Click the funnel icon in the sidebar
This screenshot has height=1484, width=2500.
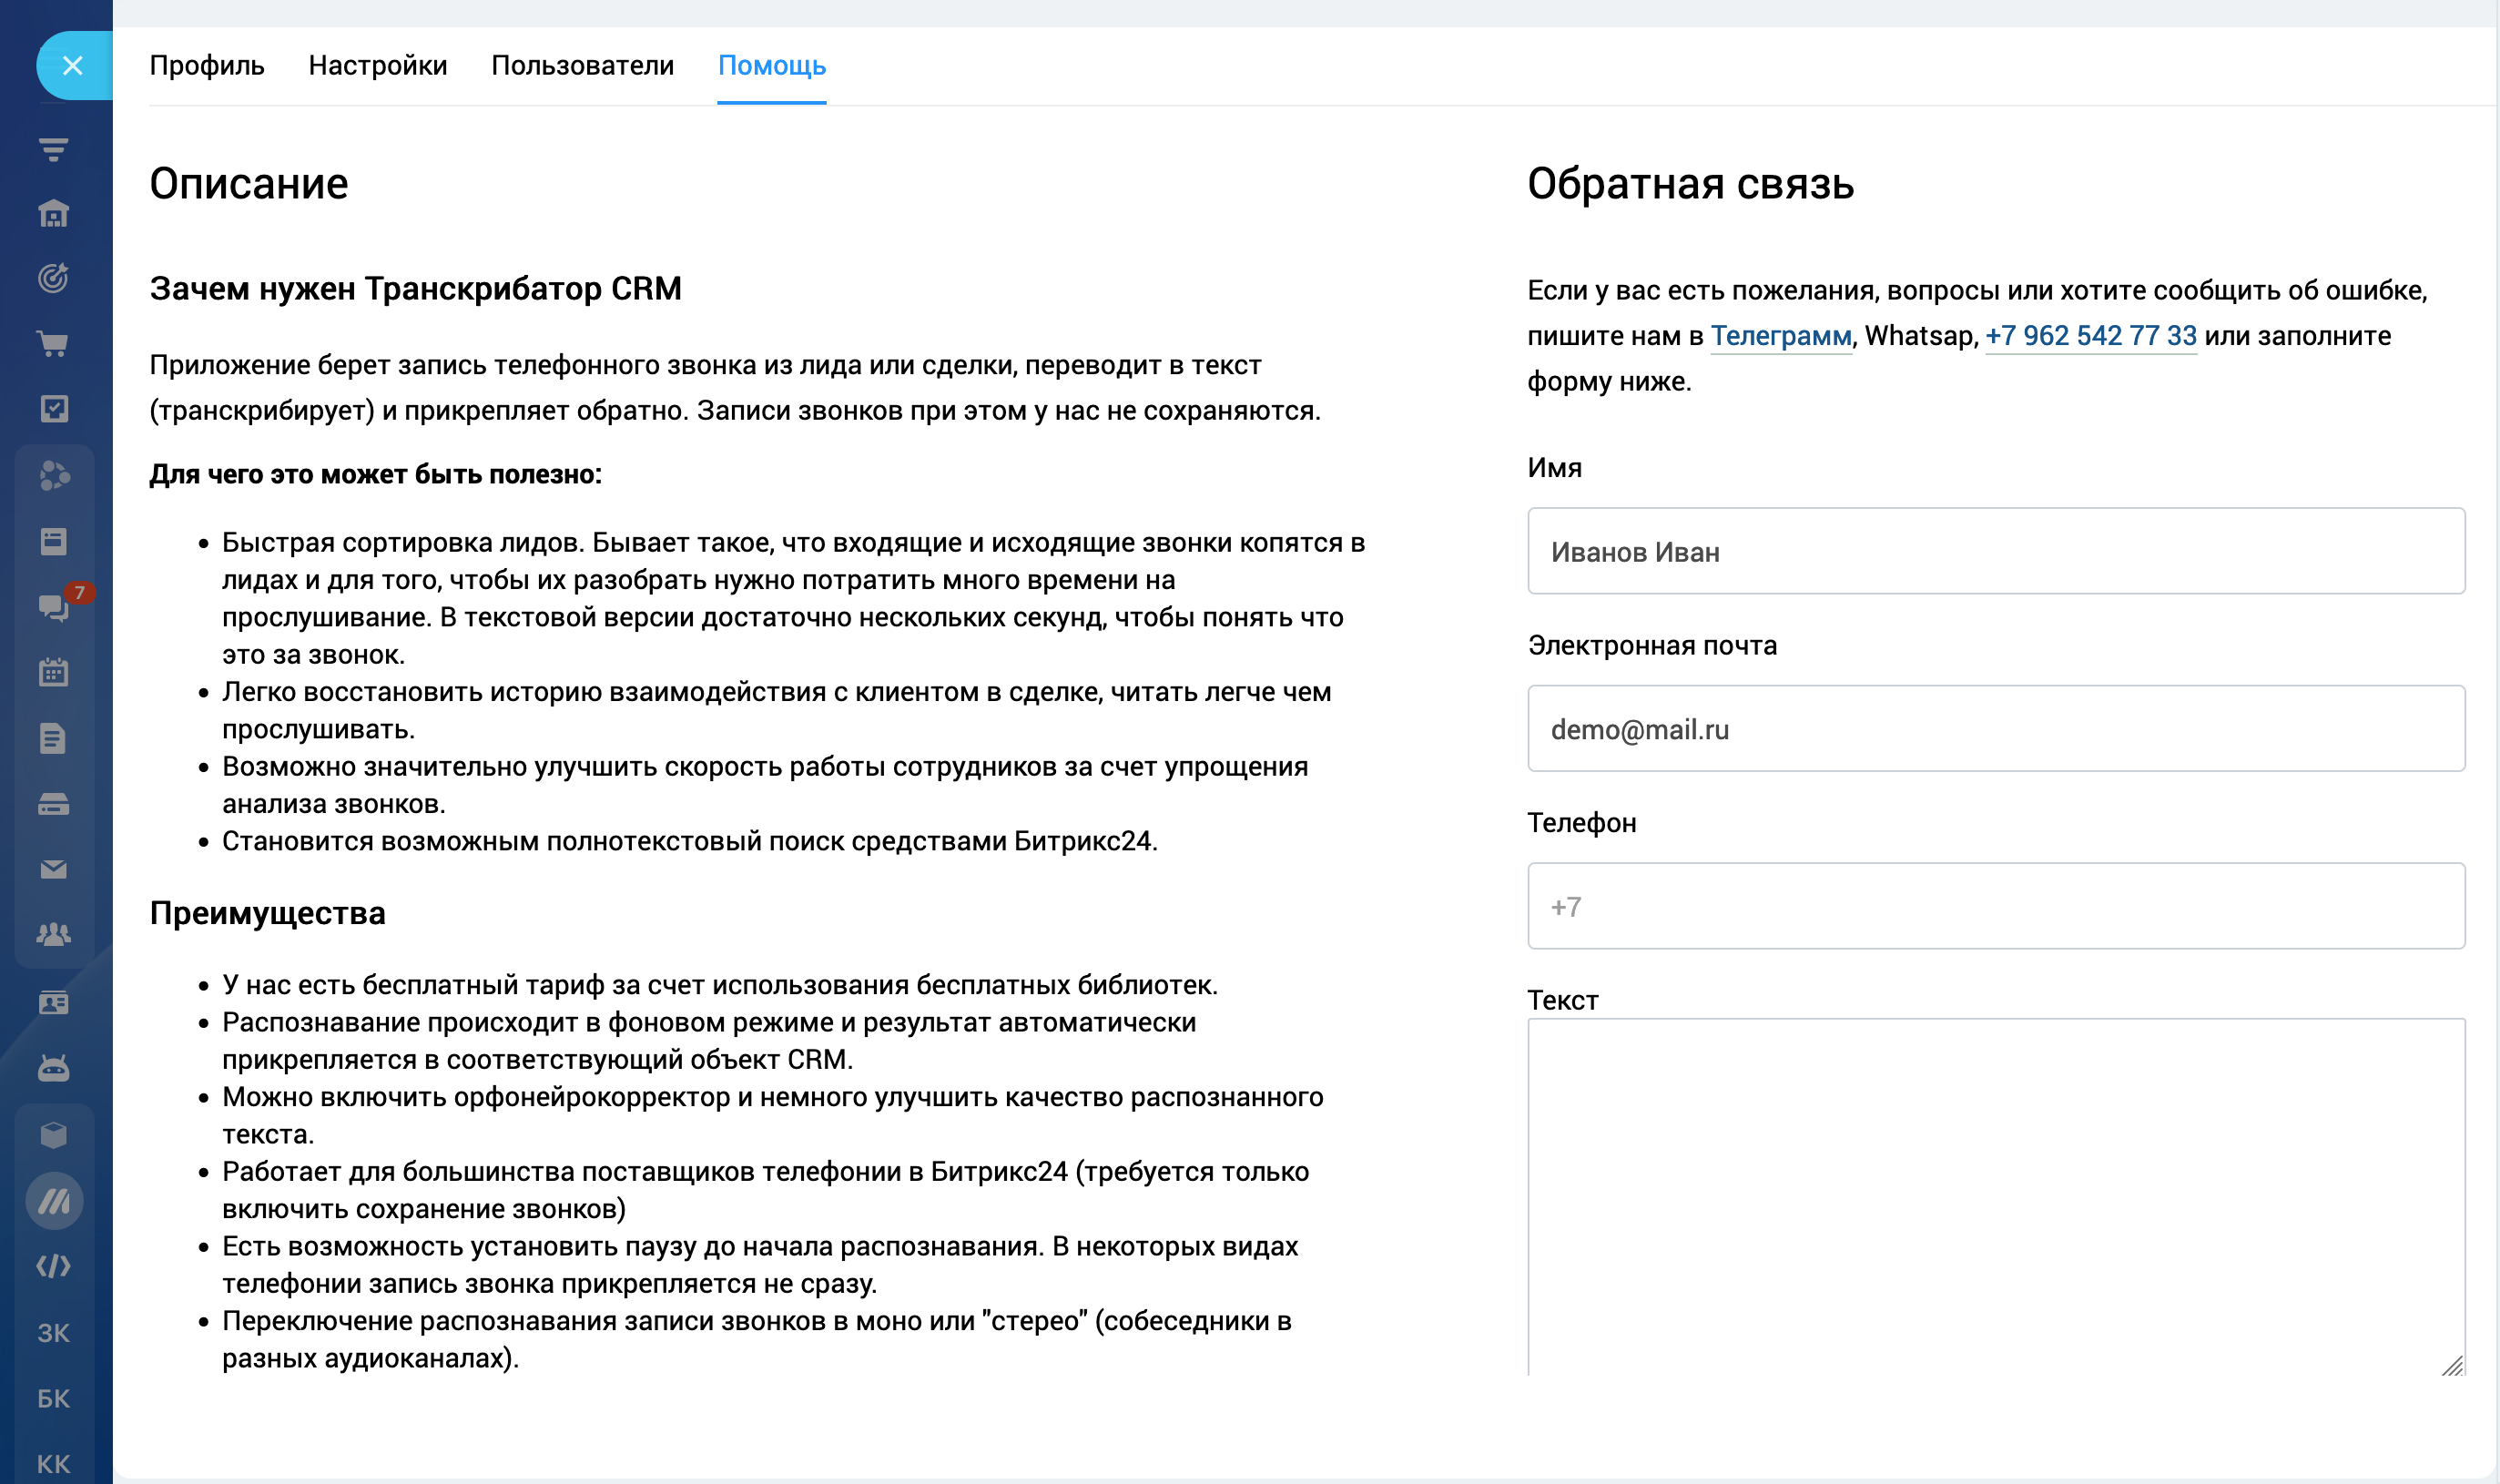tap(53, 150)
